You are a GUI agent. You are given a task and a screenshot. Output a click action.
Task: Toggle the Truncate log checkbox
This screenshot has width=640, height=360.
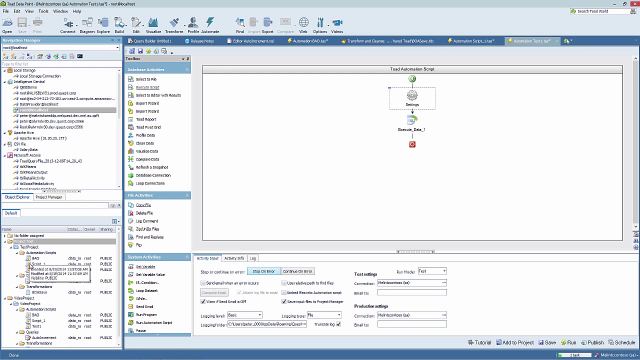[x=338, y=324]
